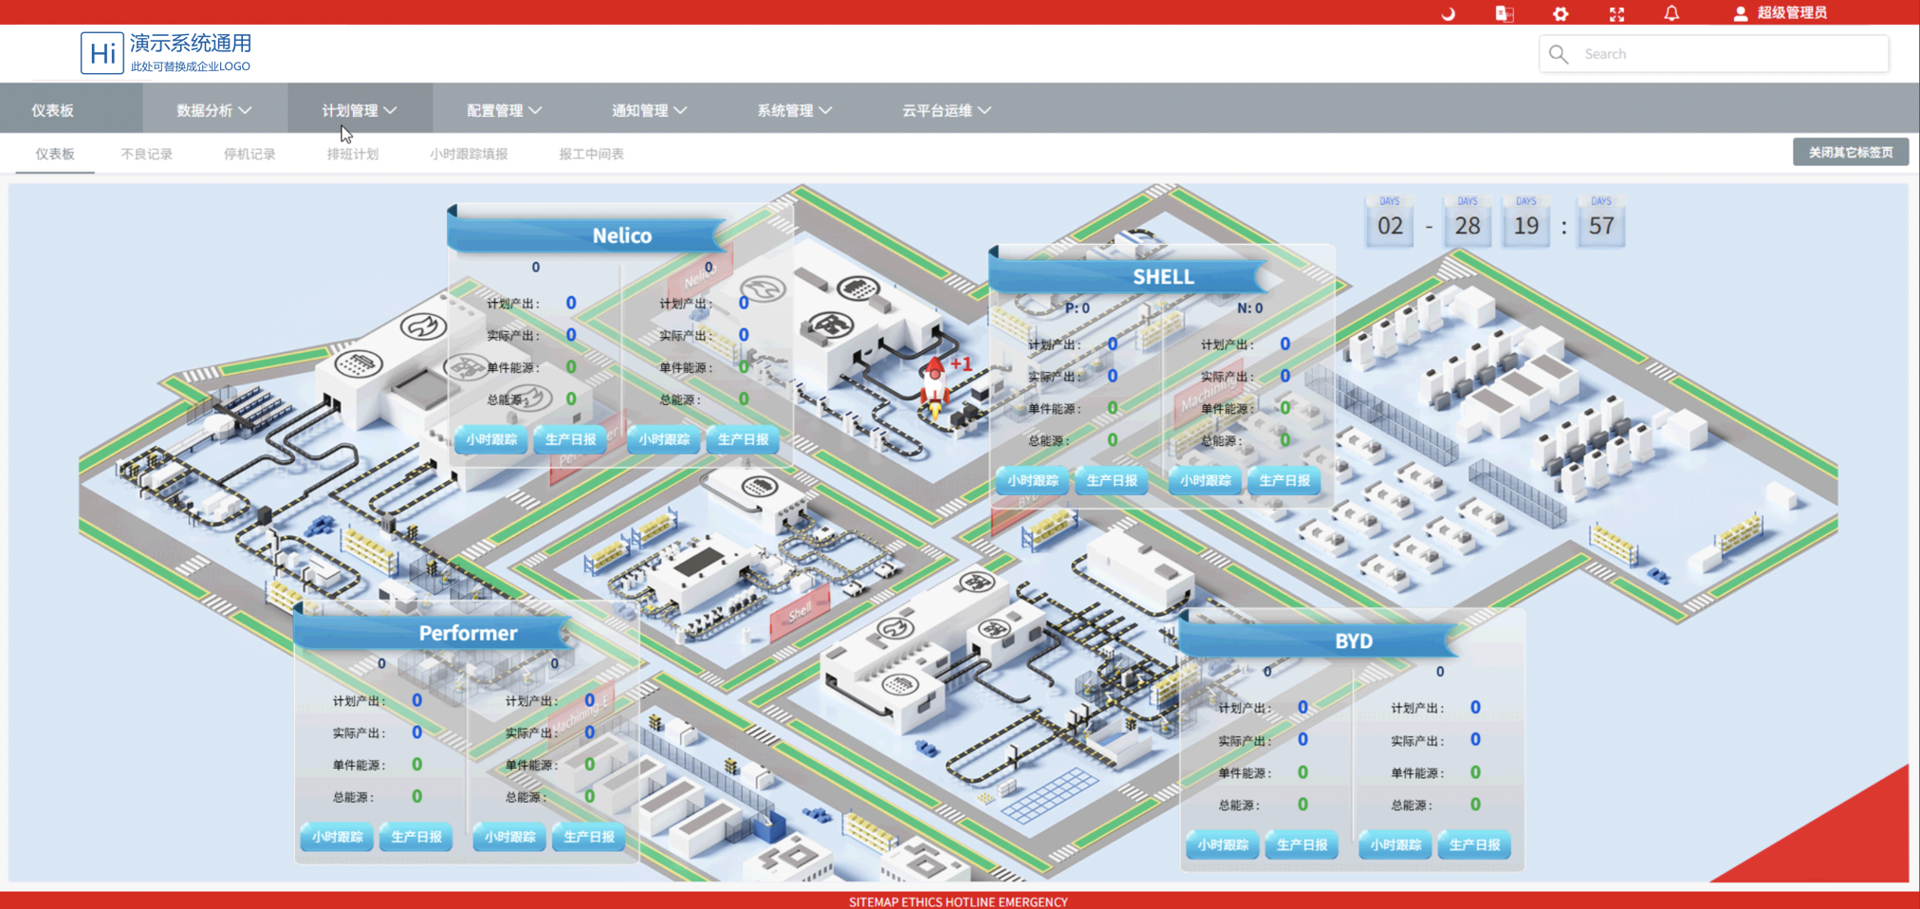The image size is (1920, 909).
Task: Click the Hi logo icon
Action: click(102, 53)
